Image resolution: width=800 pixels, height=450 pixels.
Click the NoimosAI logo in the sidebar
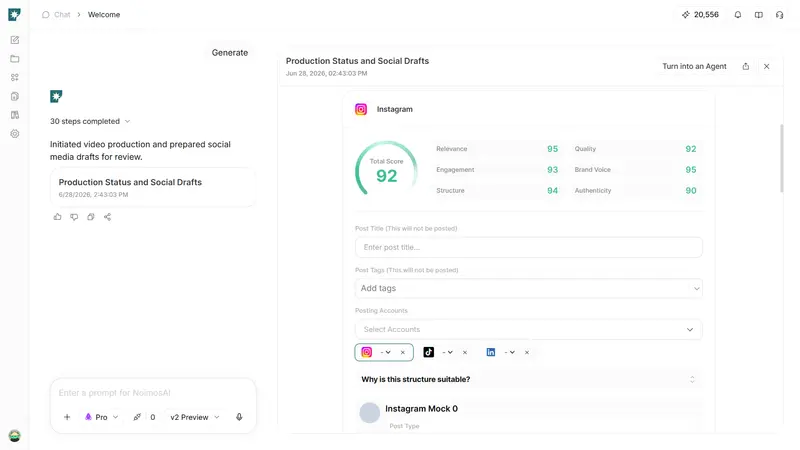14,15
